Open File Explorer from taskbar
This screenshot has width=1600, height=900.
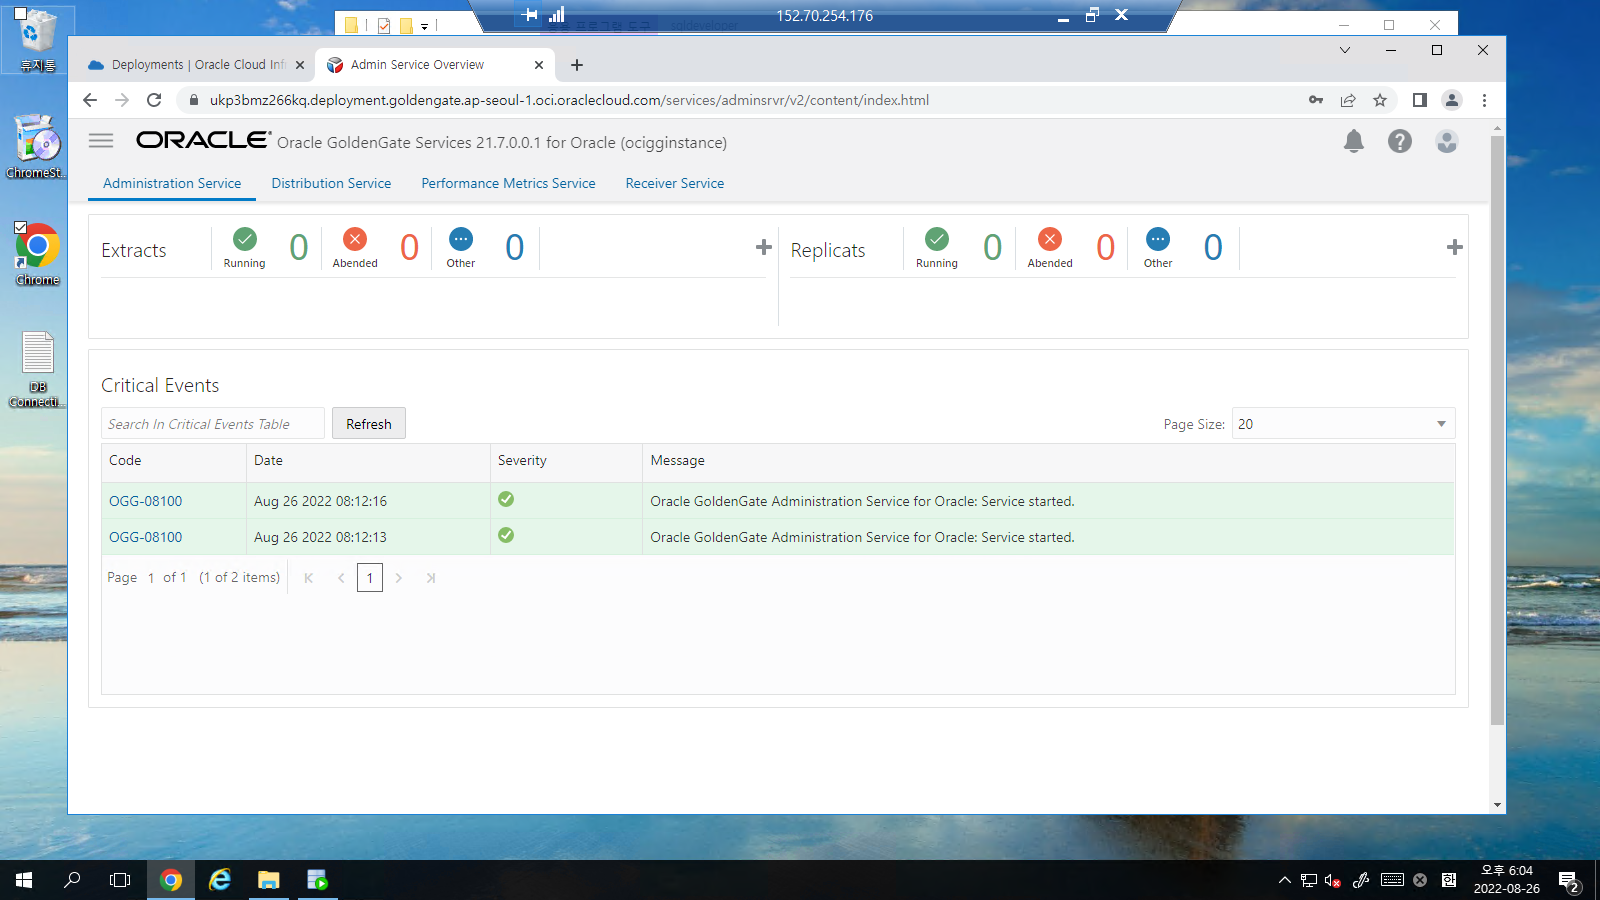(268, 880)
